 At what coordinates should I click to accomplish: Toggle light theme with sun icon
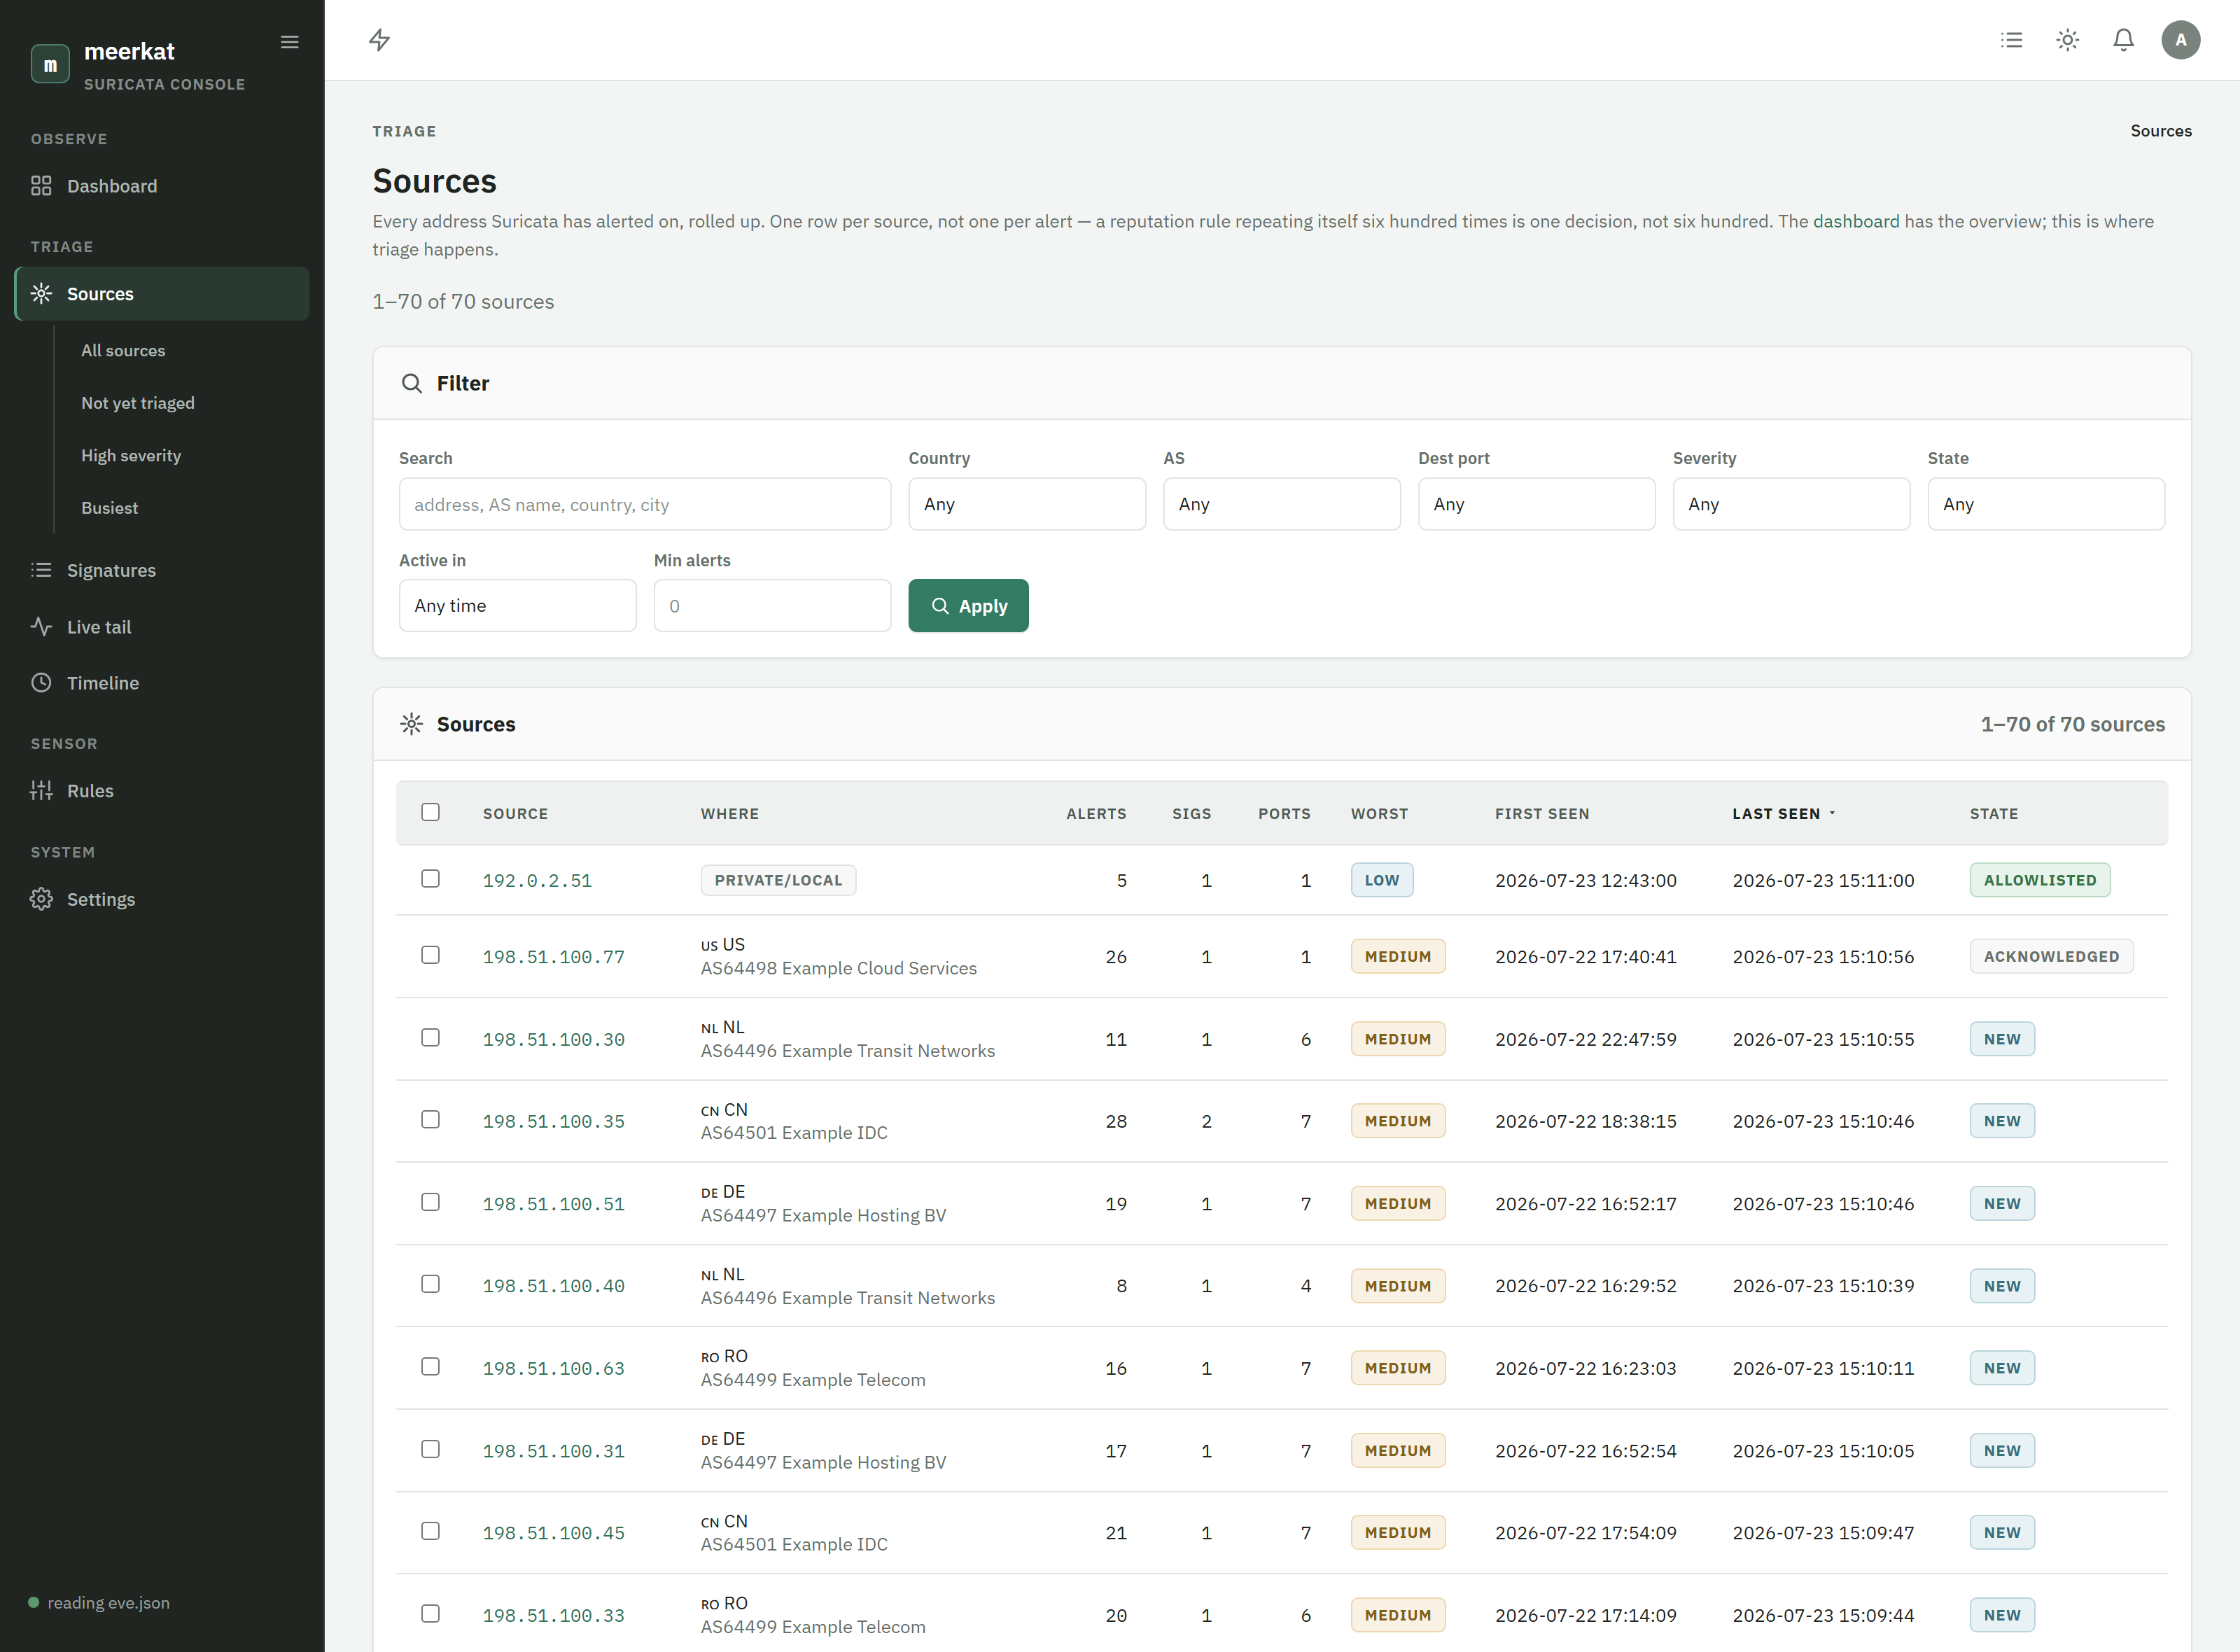[x=2068, y=40]
